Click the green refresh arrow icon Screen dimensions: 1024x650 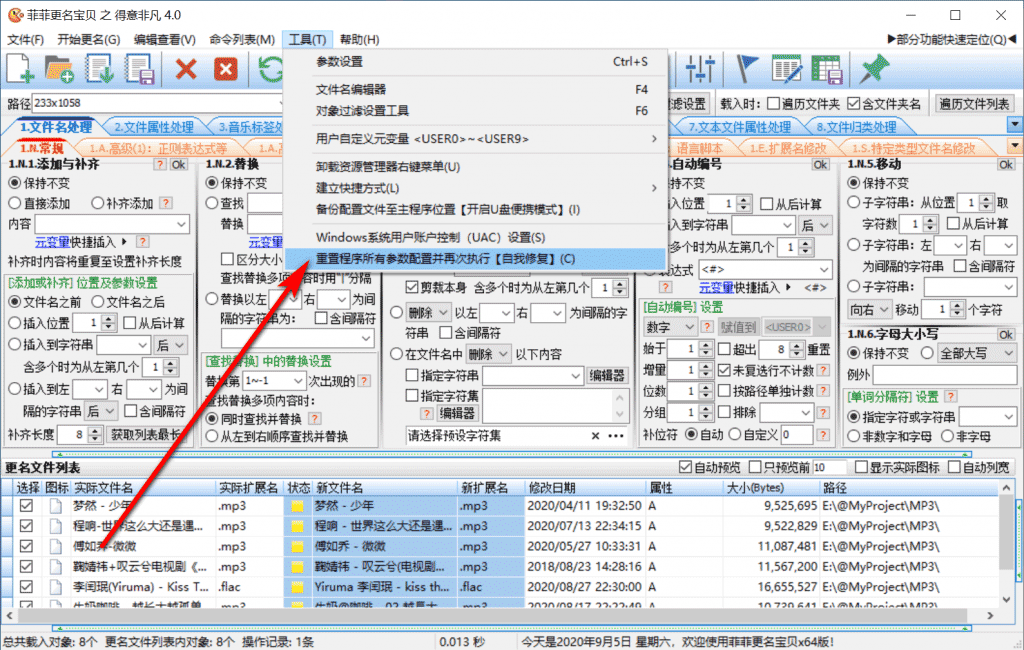[270, 69]
